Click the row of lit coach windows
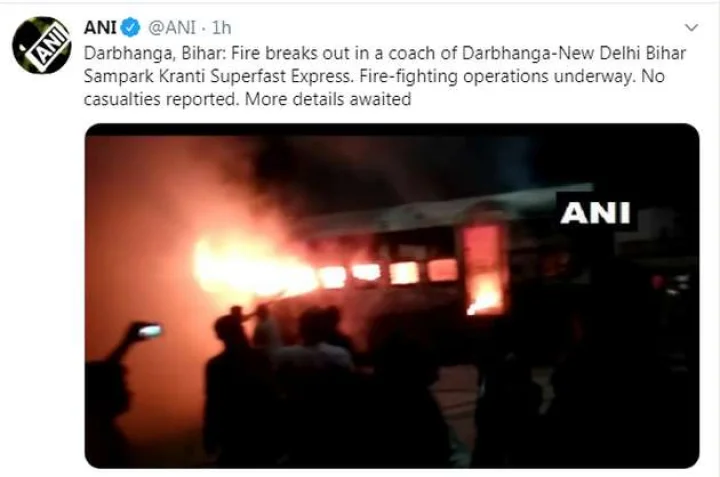Screen dimensions: 720x477 388,274
